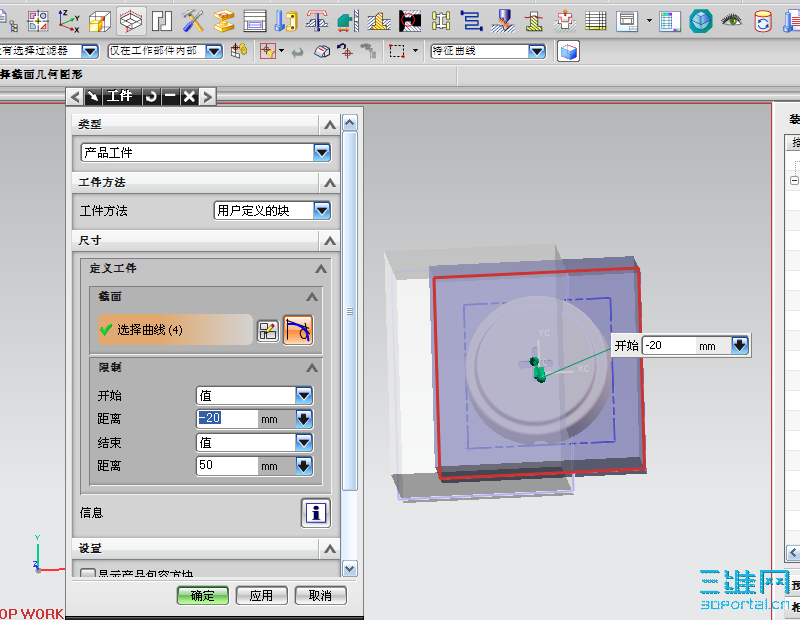
Task: Open the 开始 值 limit type dropdown
Action: click(304, 395)
